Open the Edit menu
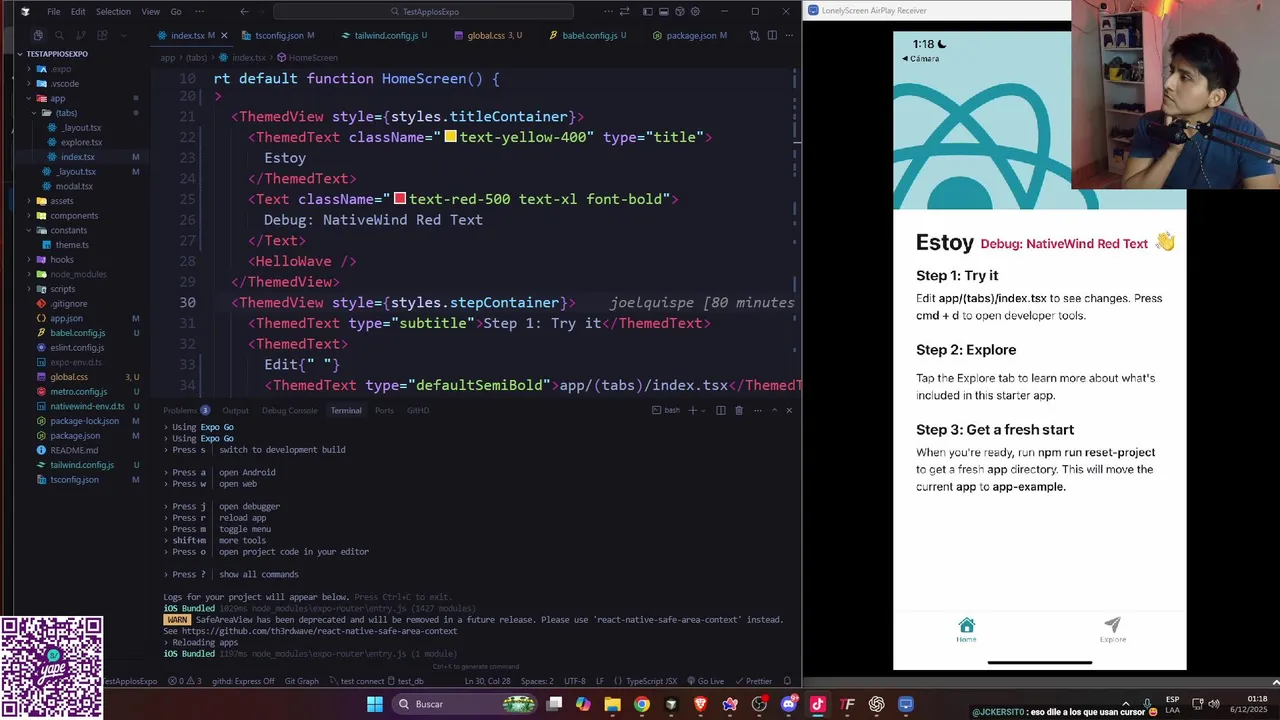The height and width of the screenshot is (720, 1280). coord(78,11)
